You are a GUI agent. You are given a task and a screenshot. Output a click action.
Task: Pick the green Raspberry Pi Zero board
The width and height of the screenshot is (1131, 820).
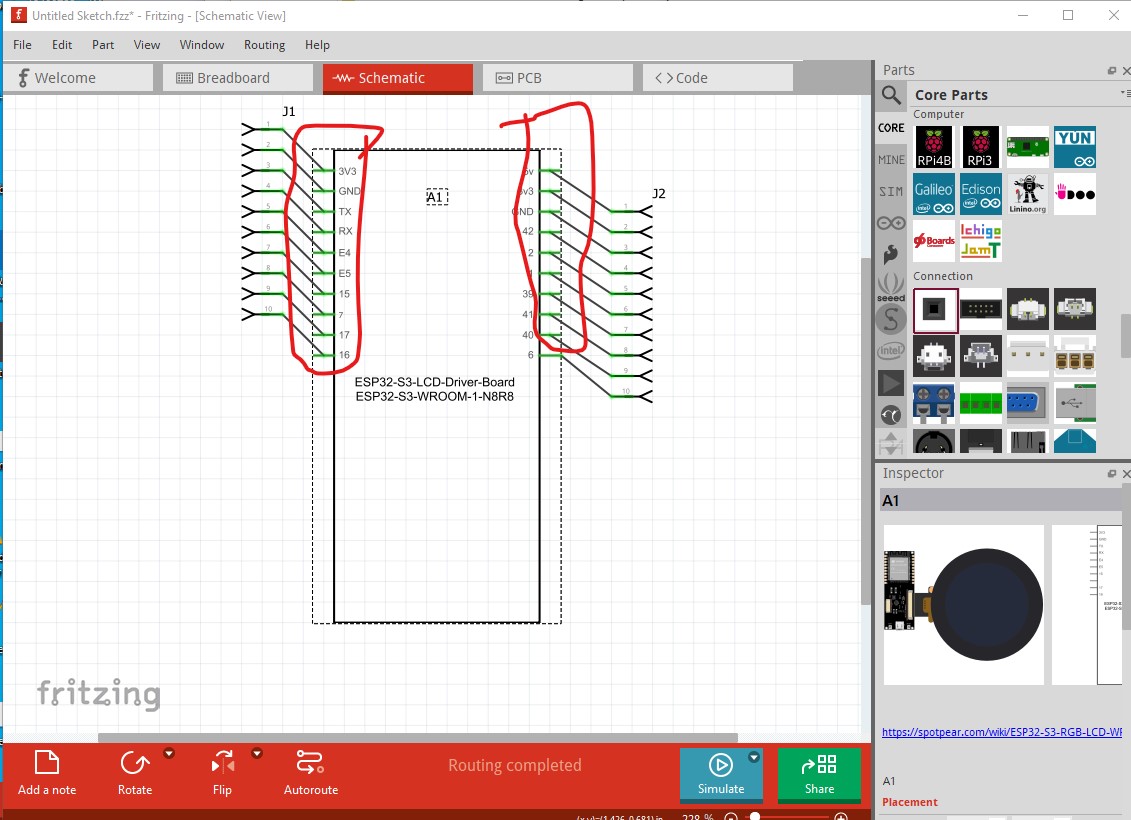click(x=1028, y=147)
